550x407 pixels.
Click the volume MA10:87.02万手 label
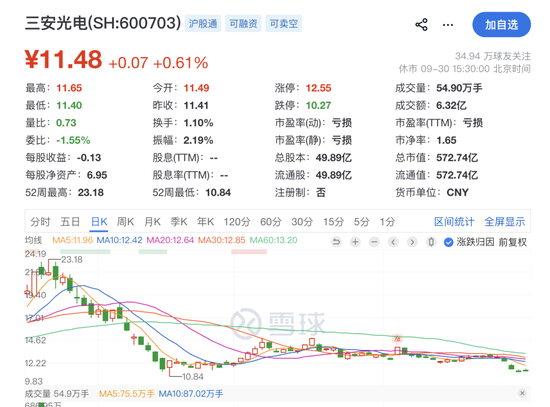[x=190, y=394]
